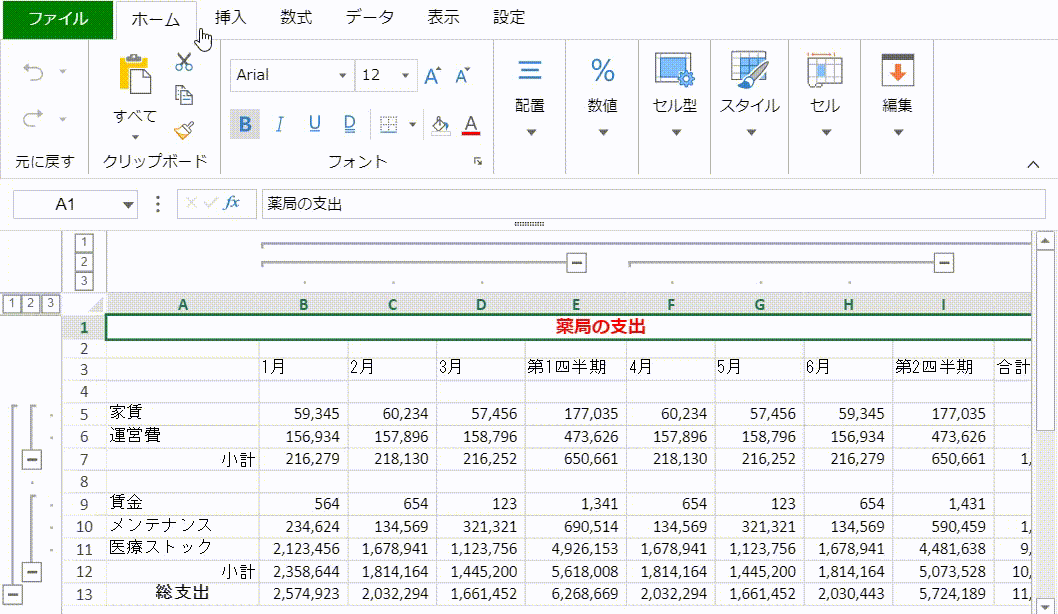Image resolution: width=1058 pixels, height=614 pixels.
Task: Click the green ファイル button
Action: coord(57,19)
